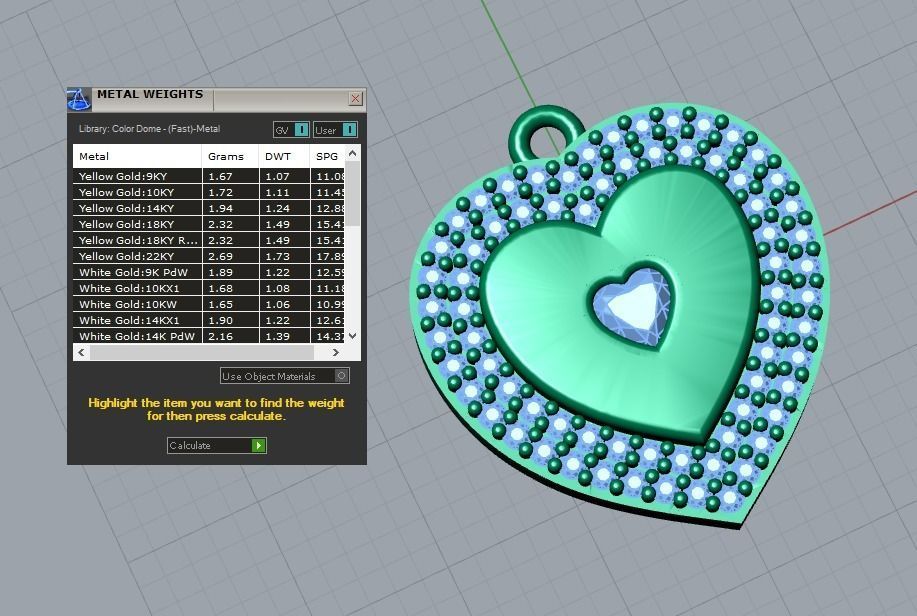Click the vertical scrollbar thumb
917x616 pixels.
[352, 194]
